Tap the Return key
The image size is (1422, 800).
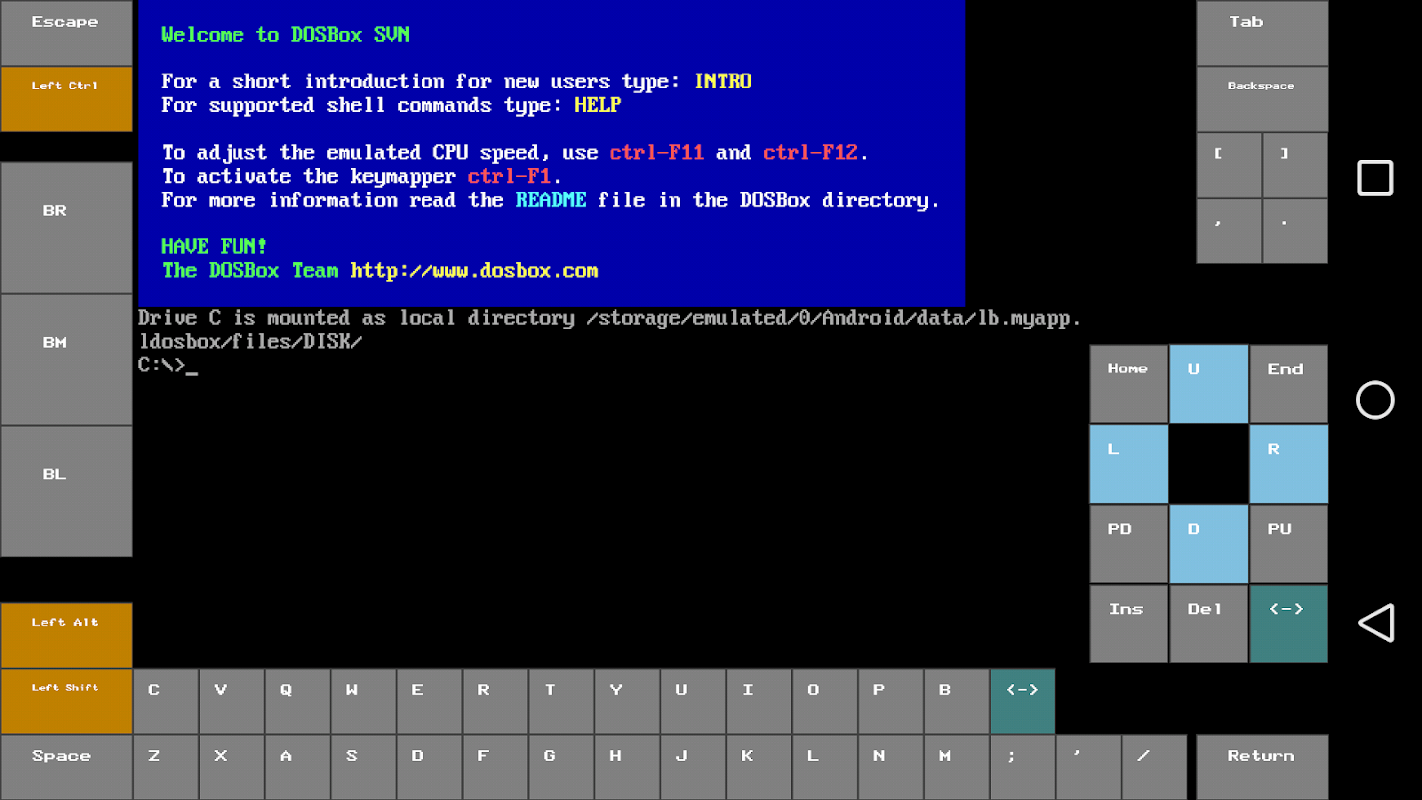click(1262, 767)
